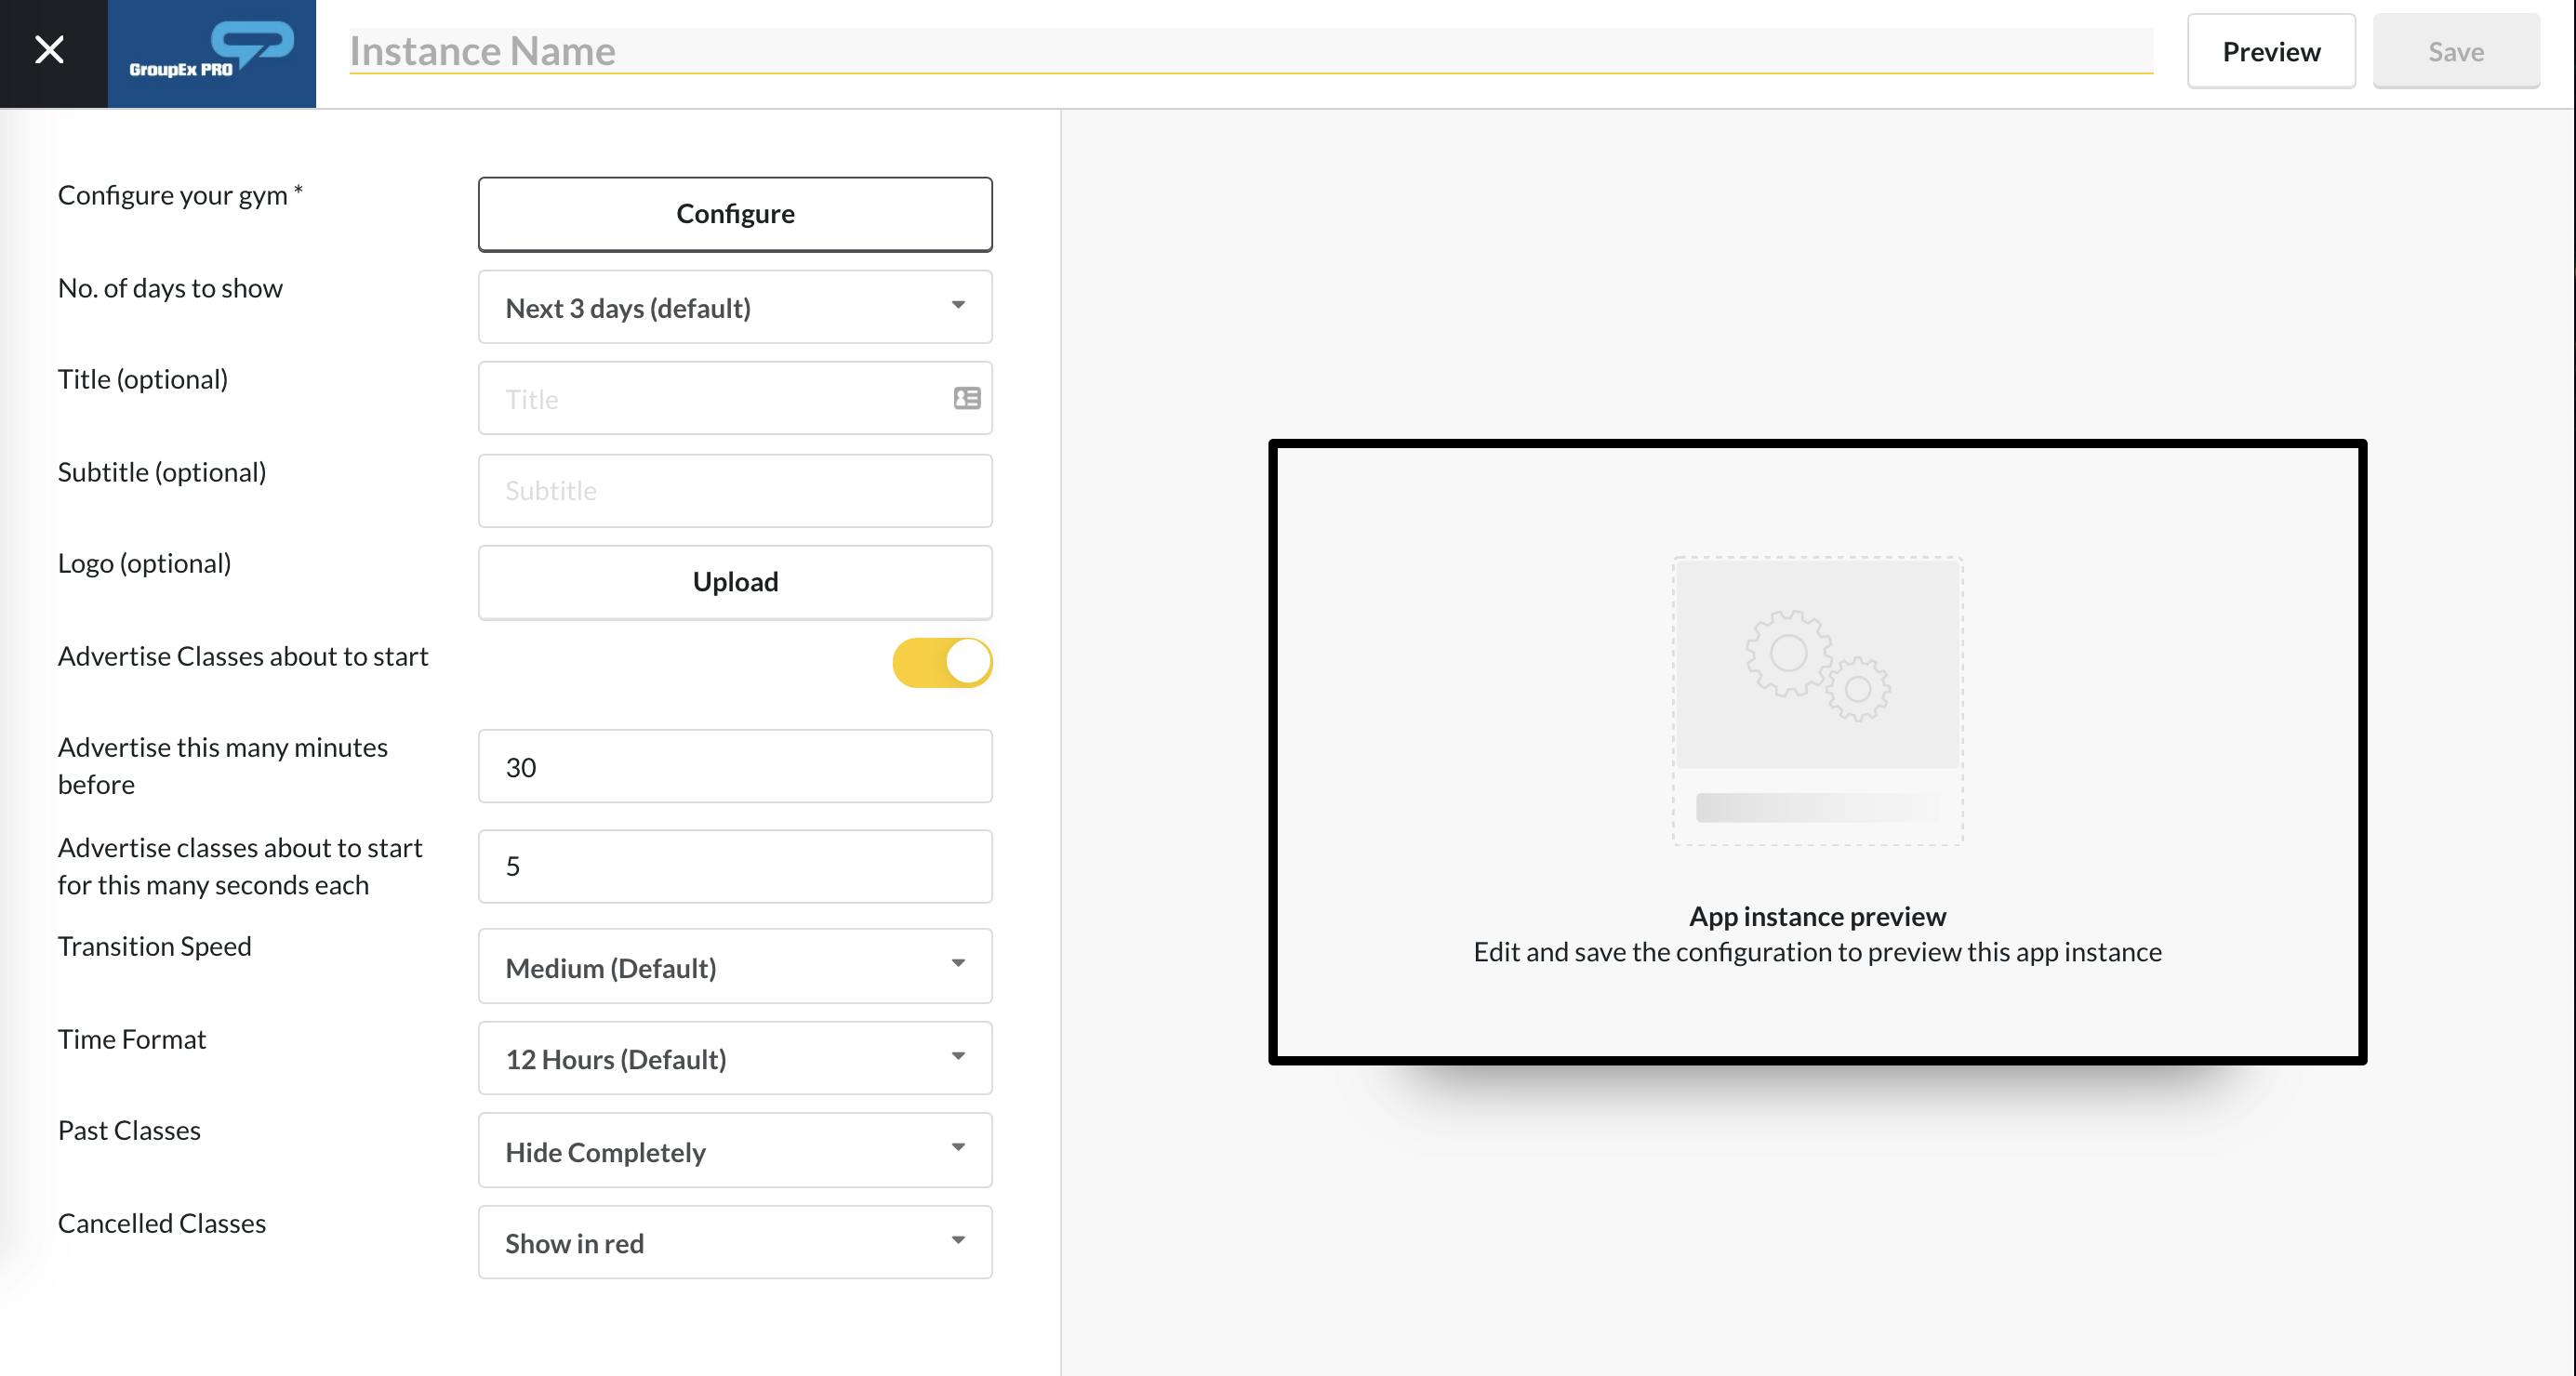The height and width of the screenshot is (1376, 2576).
Task: Click the 'Transition Speed' label
Action: [x=154, y=946]
